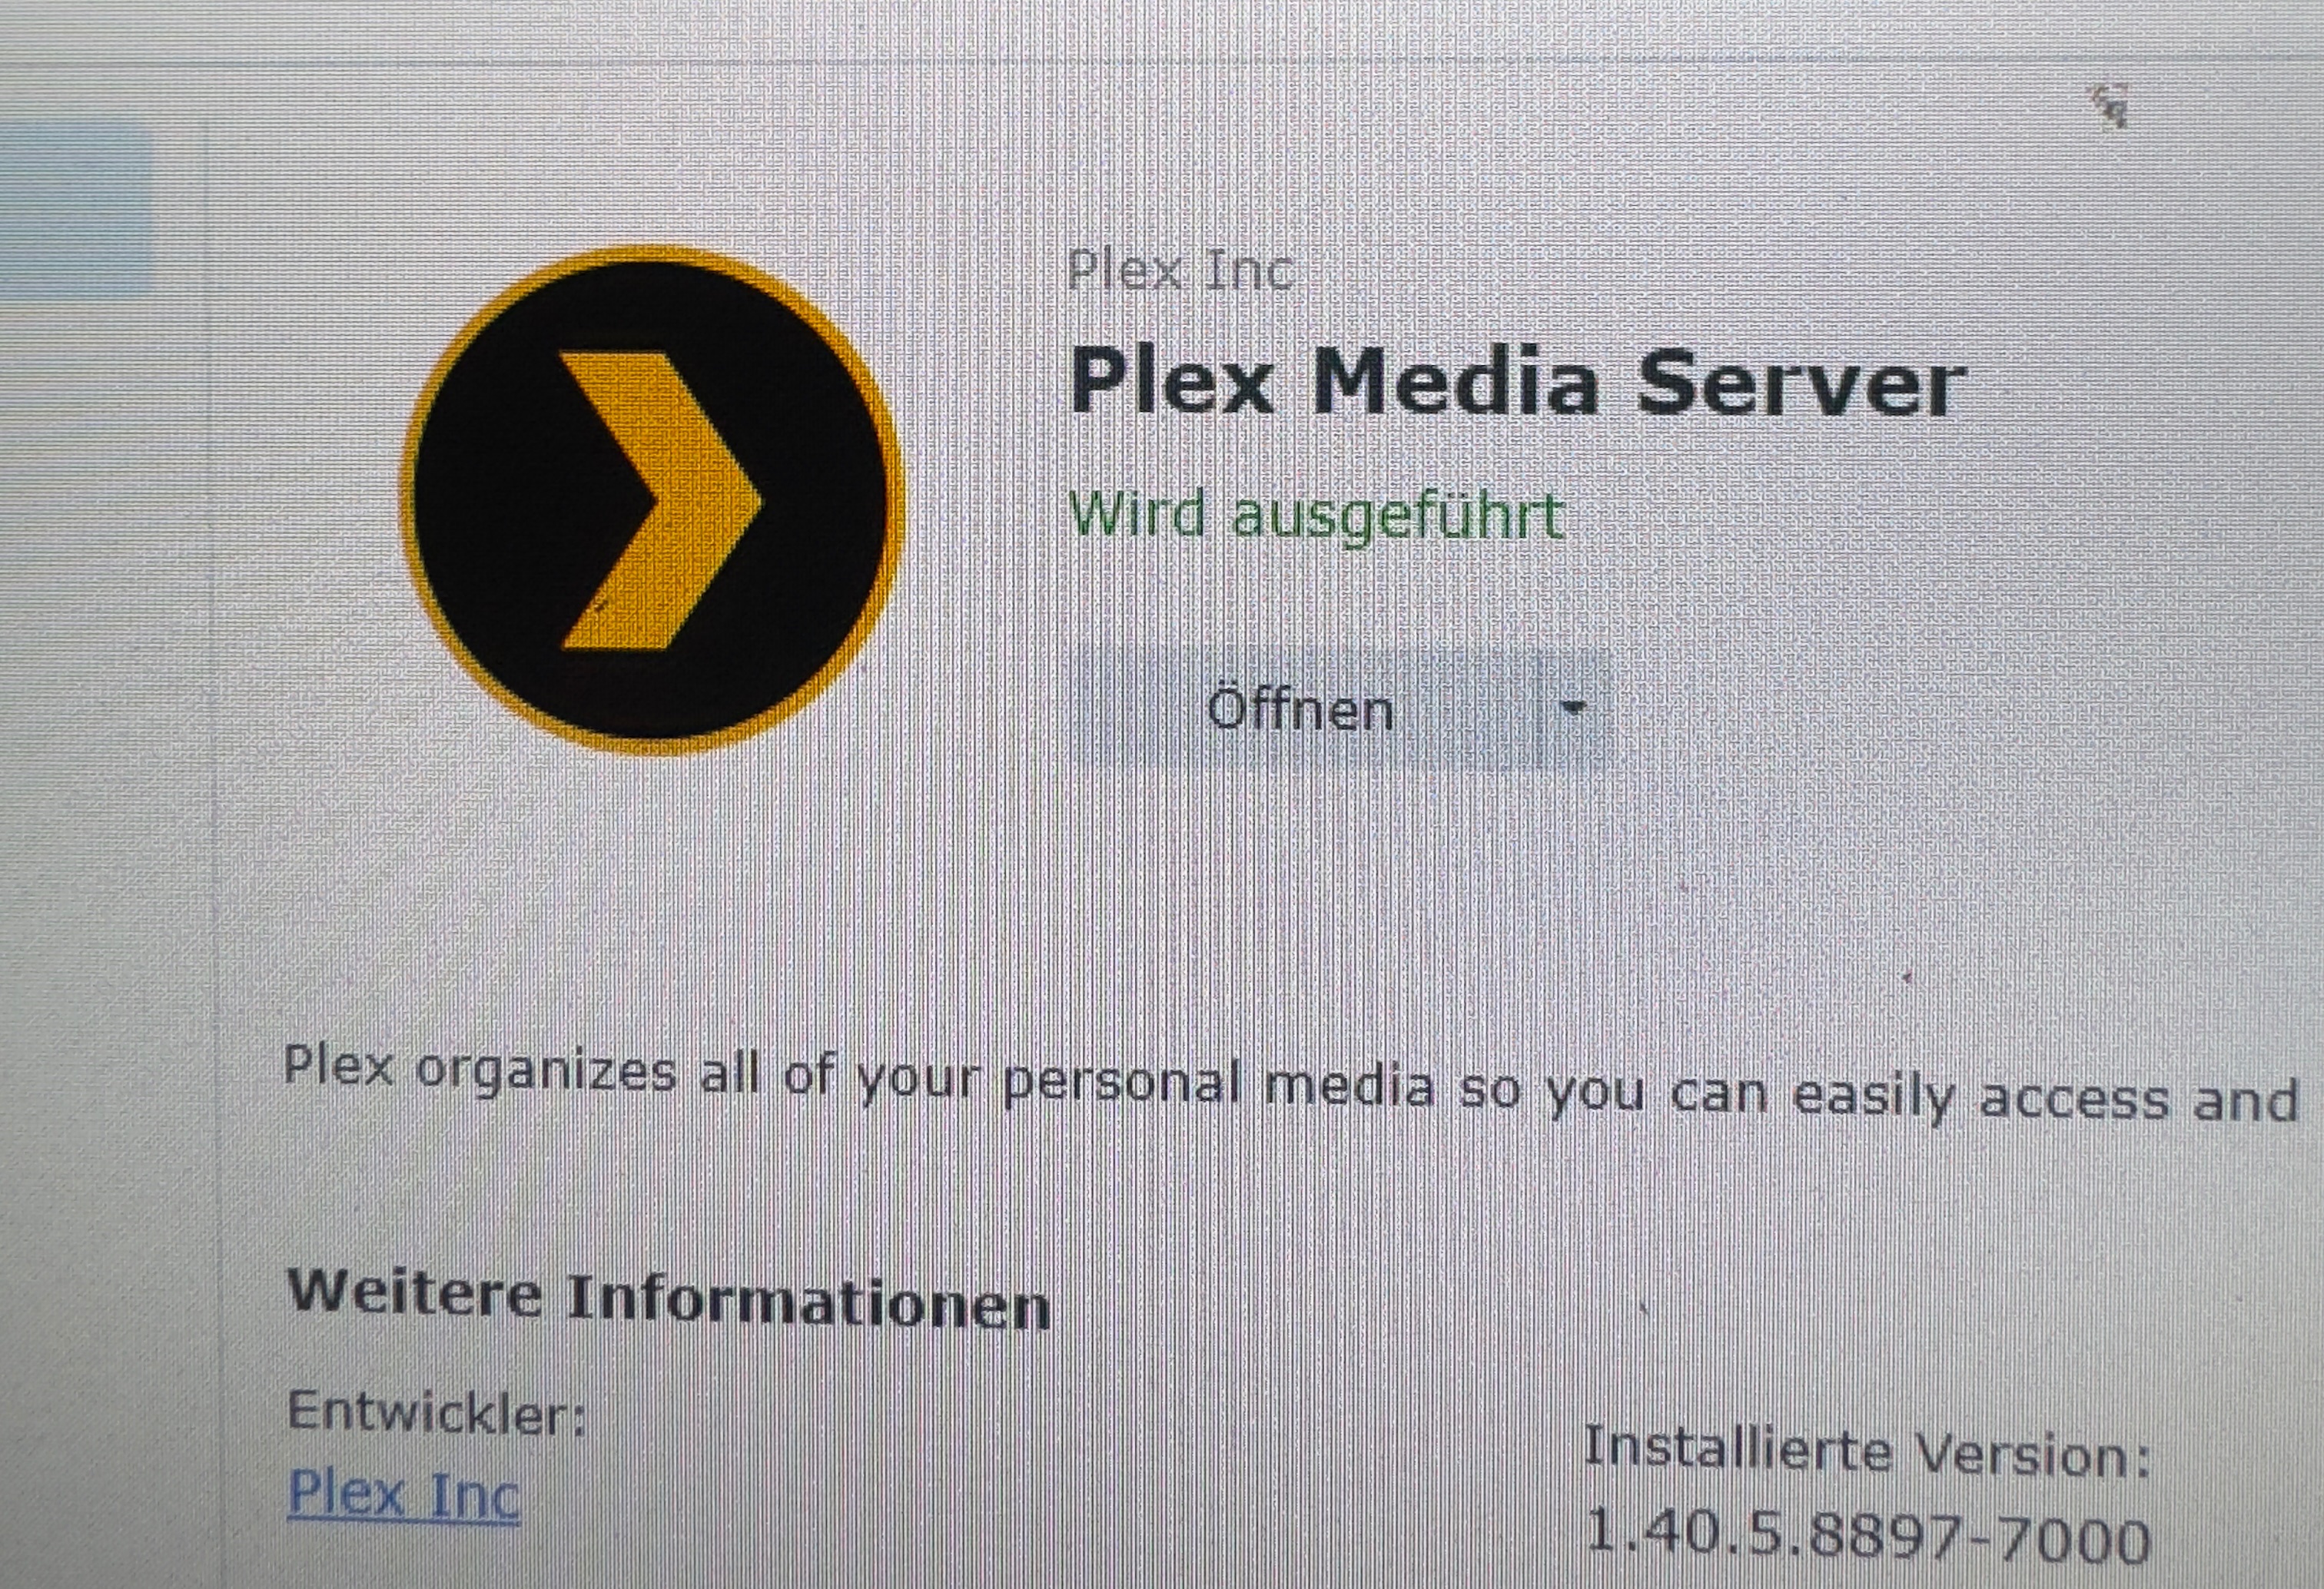Click the word Server in the package title
The image size is (2324, 1589).
click(1797, 386)
